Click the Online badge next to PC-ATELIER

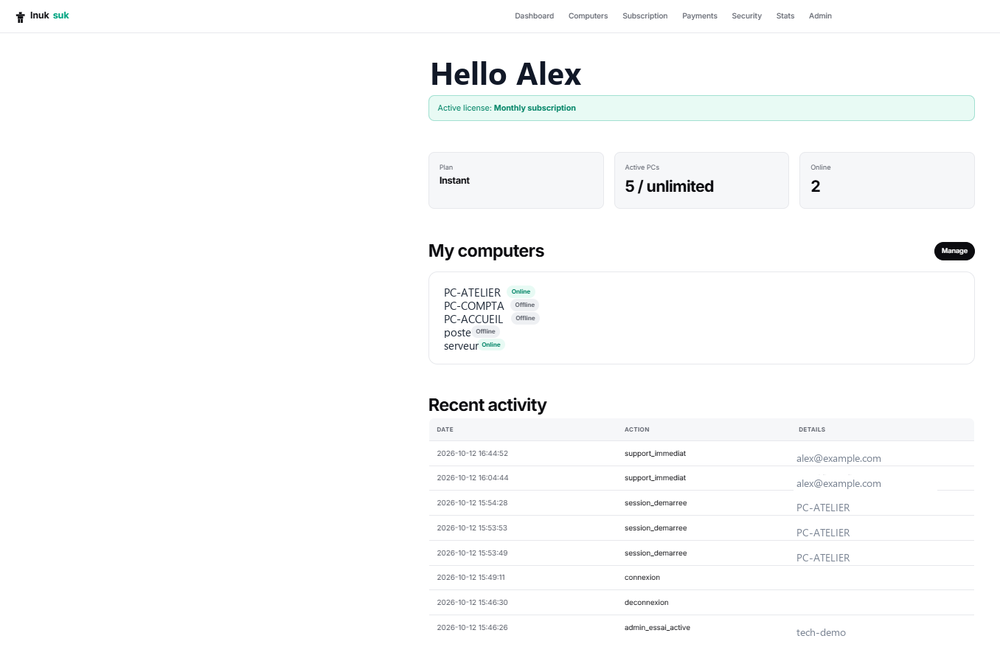(x=520, y=292)
